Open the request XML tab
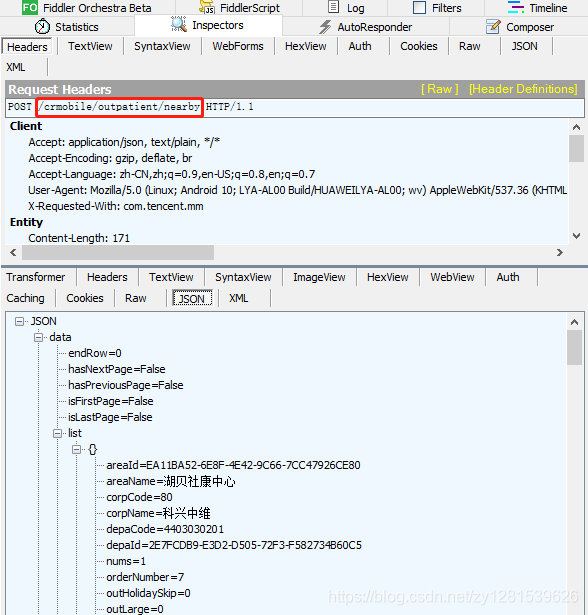This screenshot has width=588, height=615. (x=16, y=67)
